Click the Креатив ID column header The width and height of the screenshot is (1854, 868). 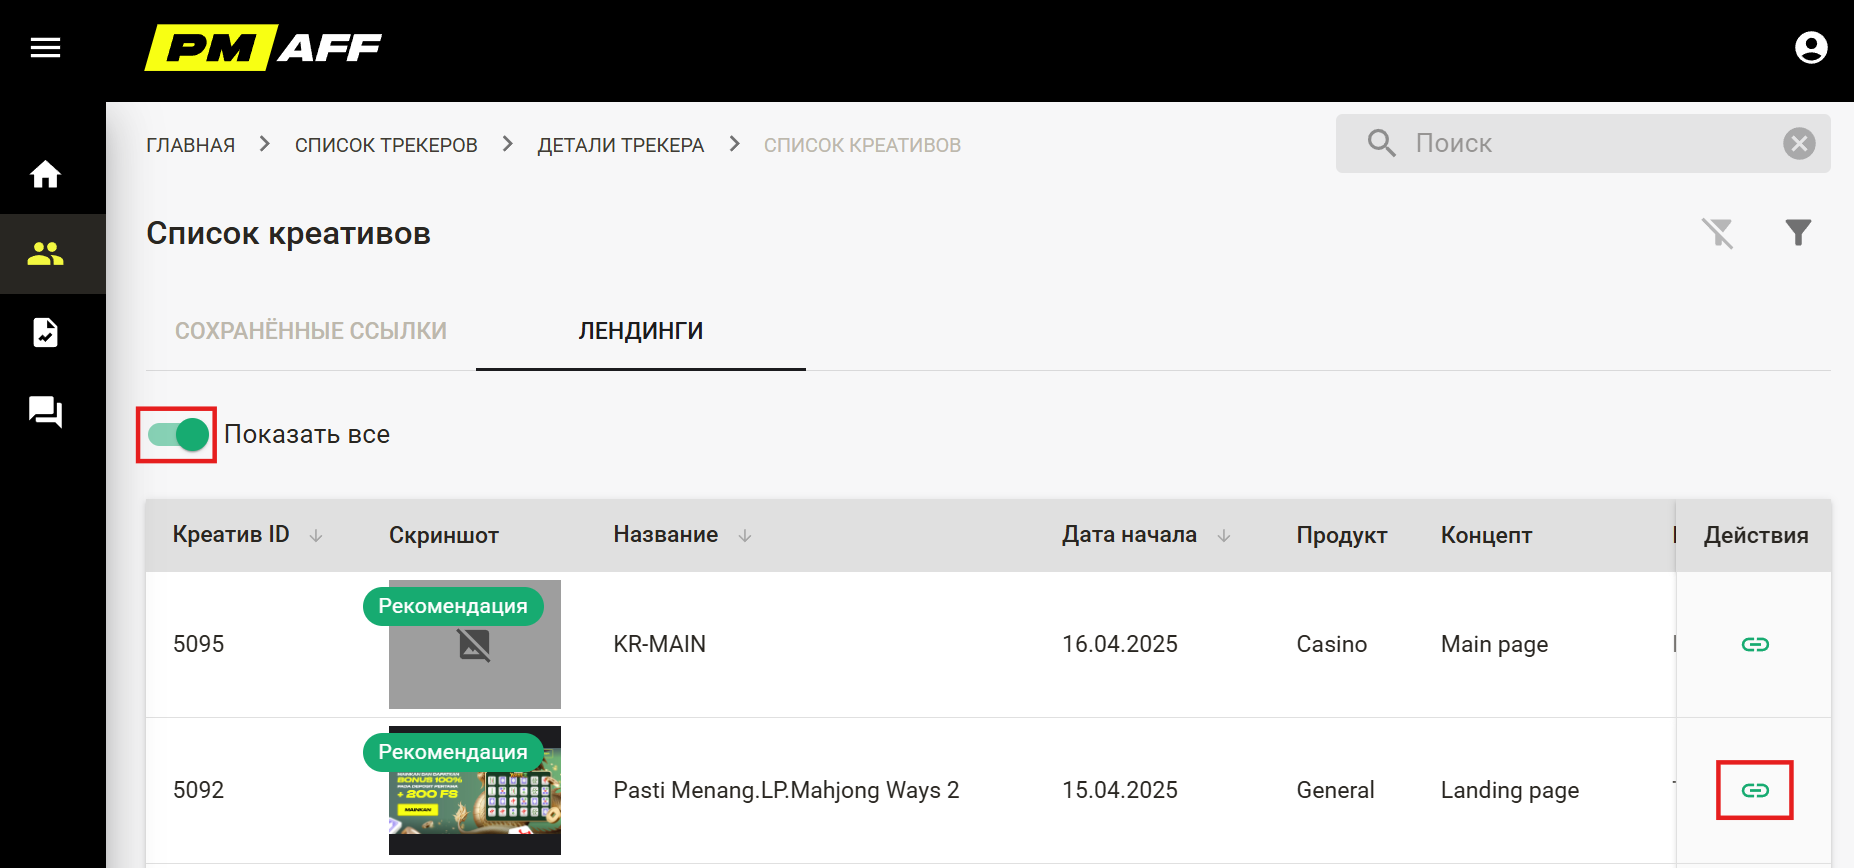231,535
